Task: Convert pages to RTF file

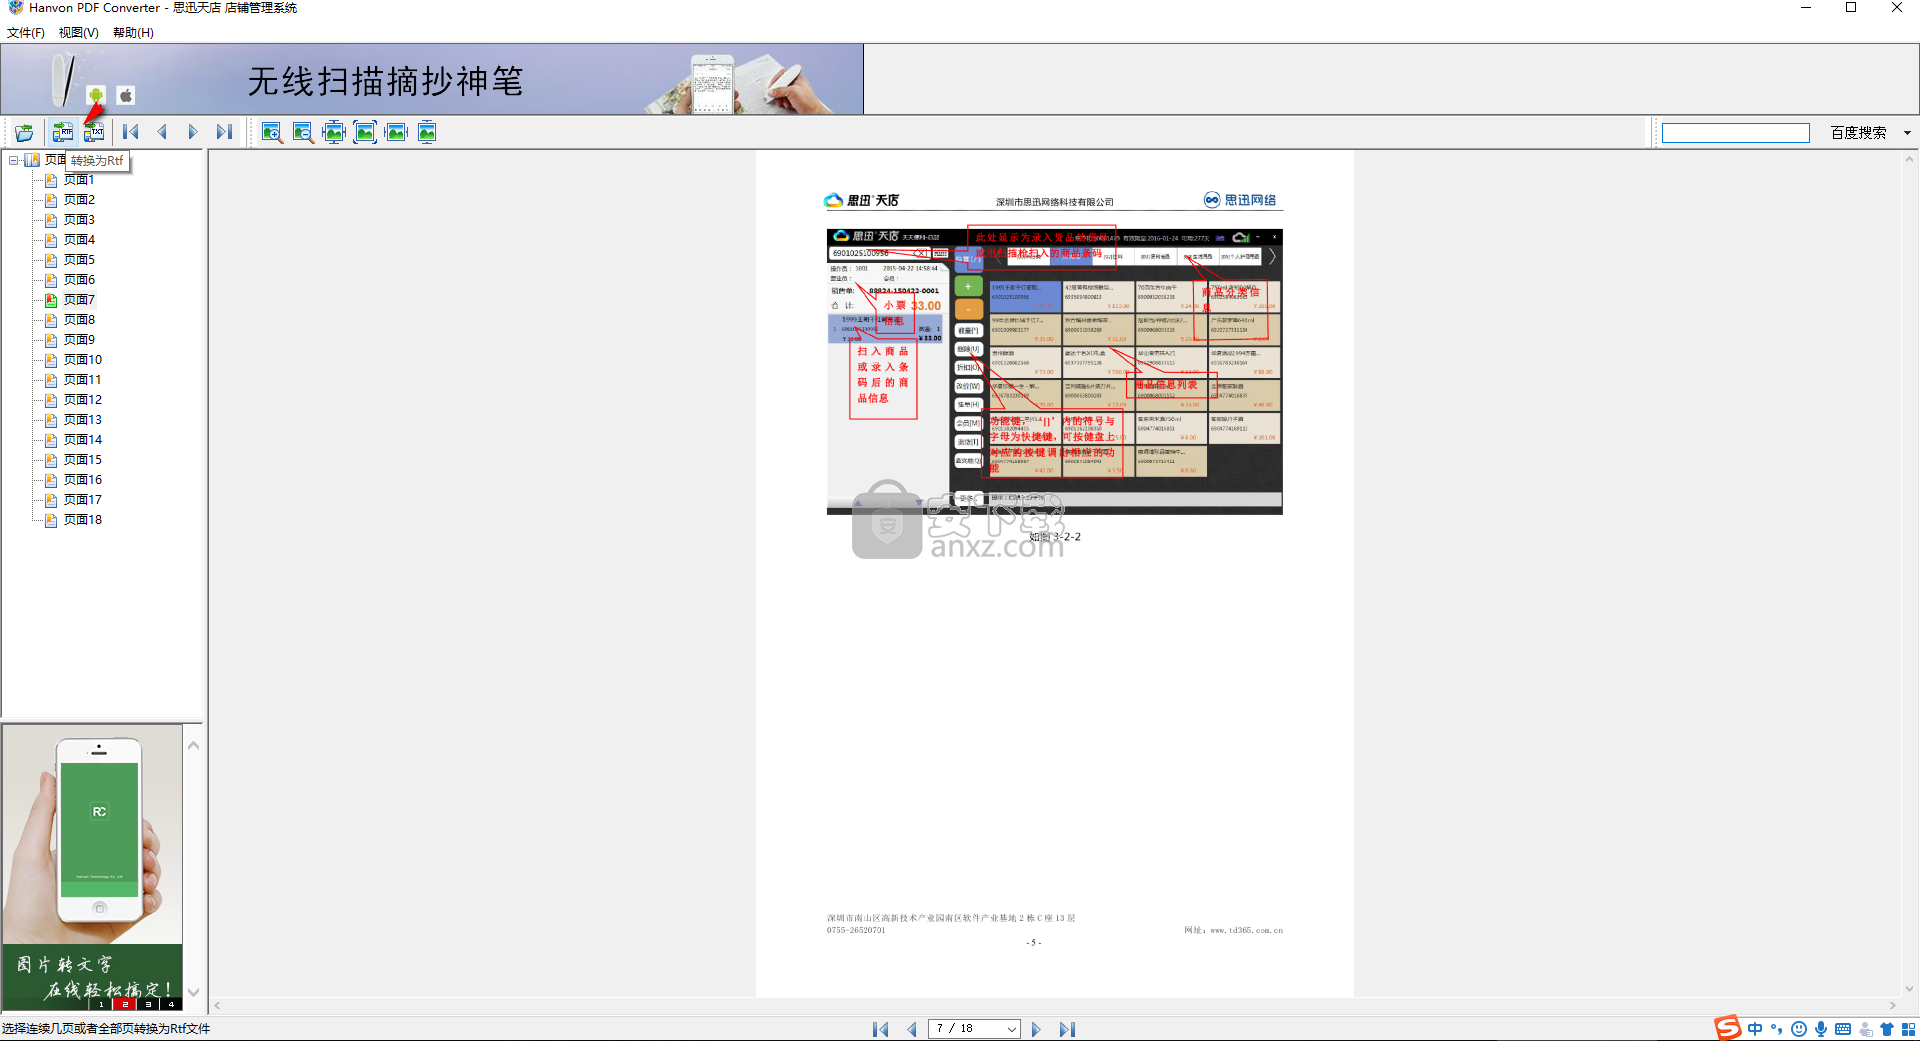Action: [x=63, y=132]
